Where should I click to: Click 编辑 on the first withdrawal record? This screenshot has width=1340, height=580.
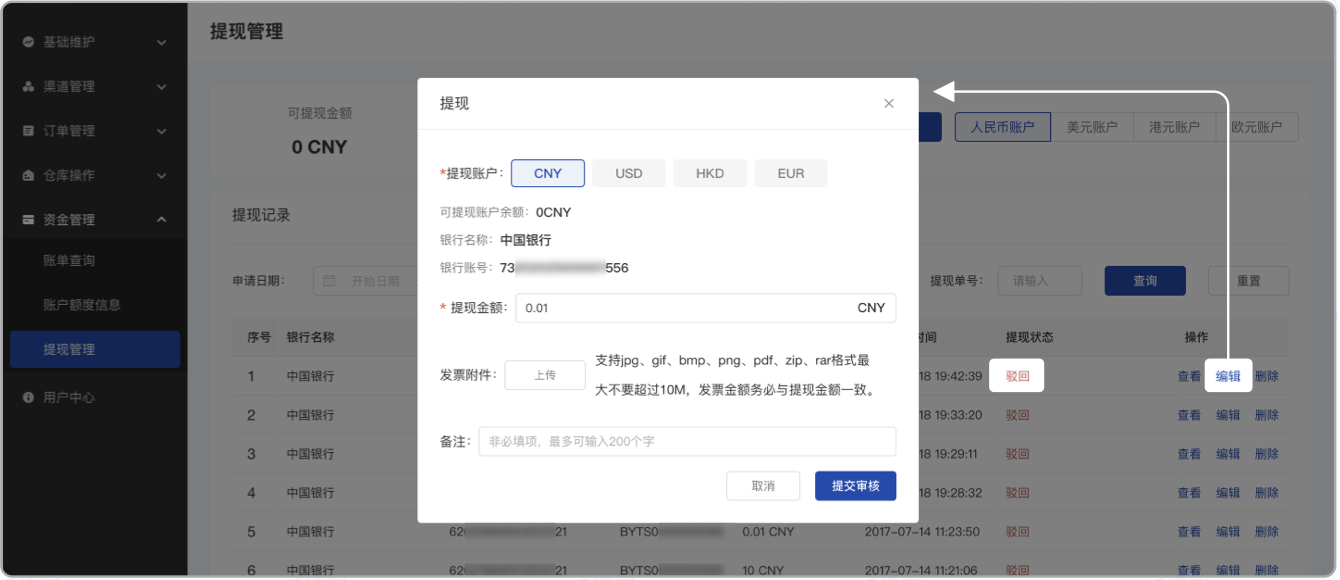coord(1228,375)
